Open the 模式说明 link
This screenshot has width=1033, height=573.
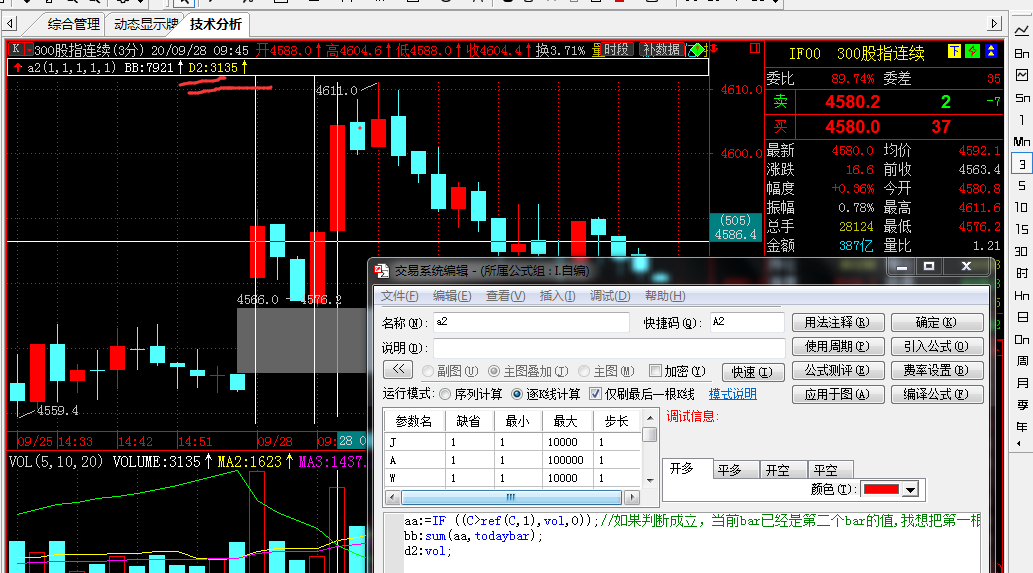[x=733, y=394]
